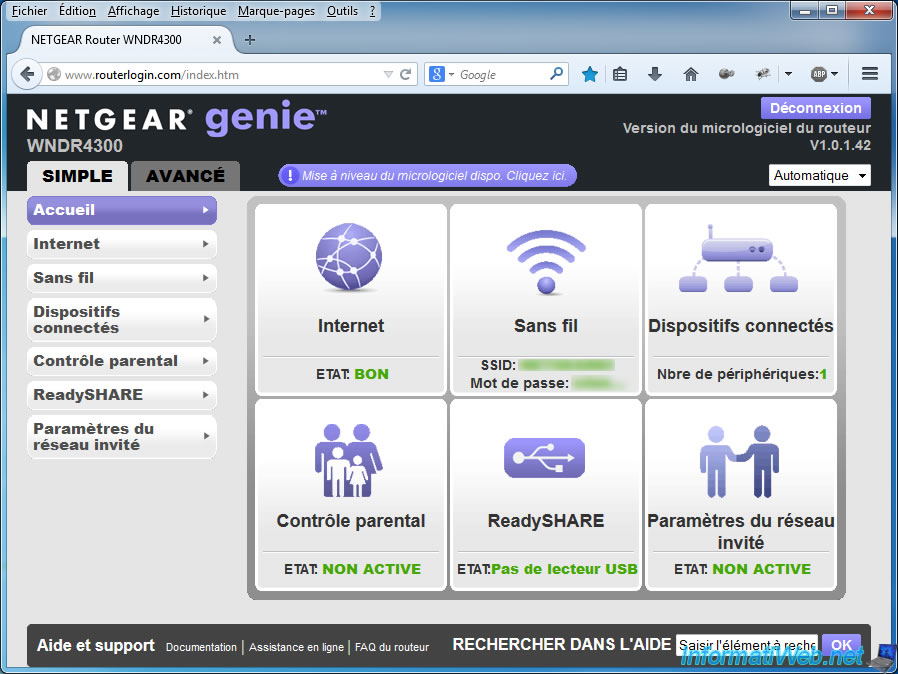Click OK to search the help
The image size is (898, 674).
tap(841, 645)
